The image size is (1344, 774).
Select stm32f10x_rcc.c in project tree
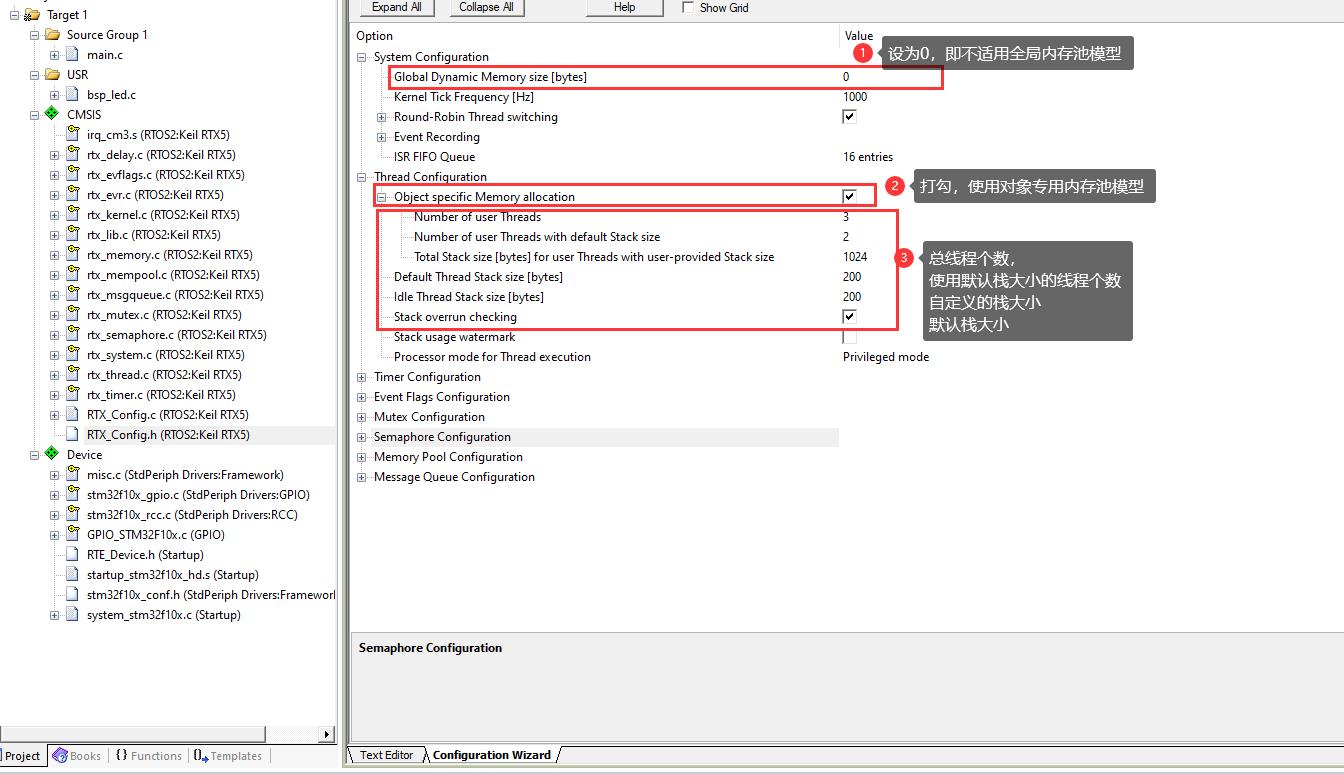tap(192, 515)
